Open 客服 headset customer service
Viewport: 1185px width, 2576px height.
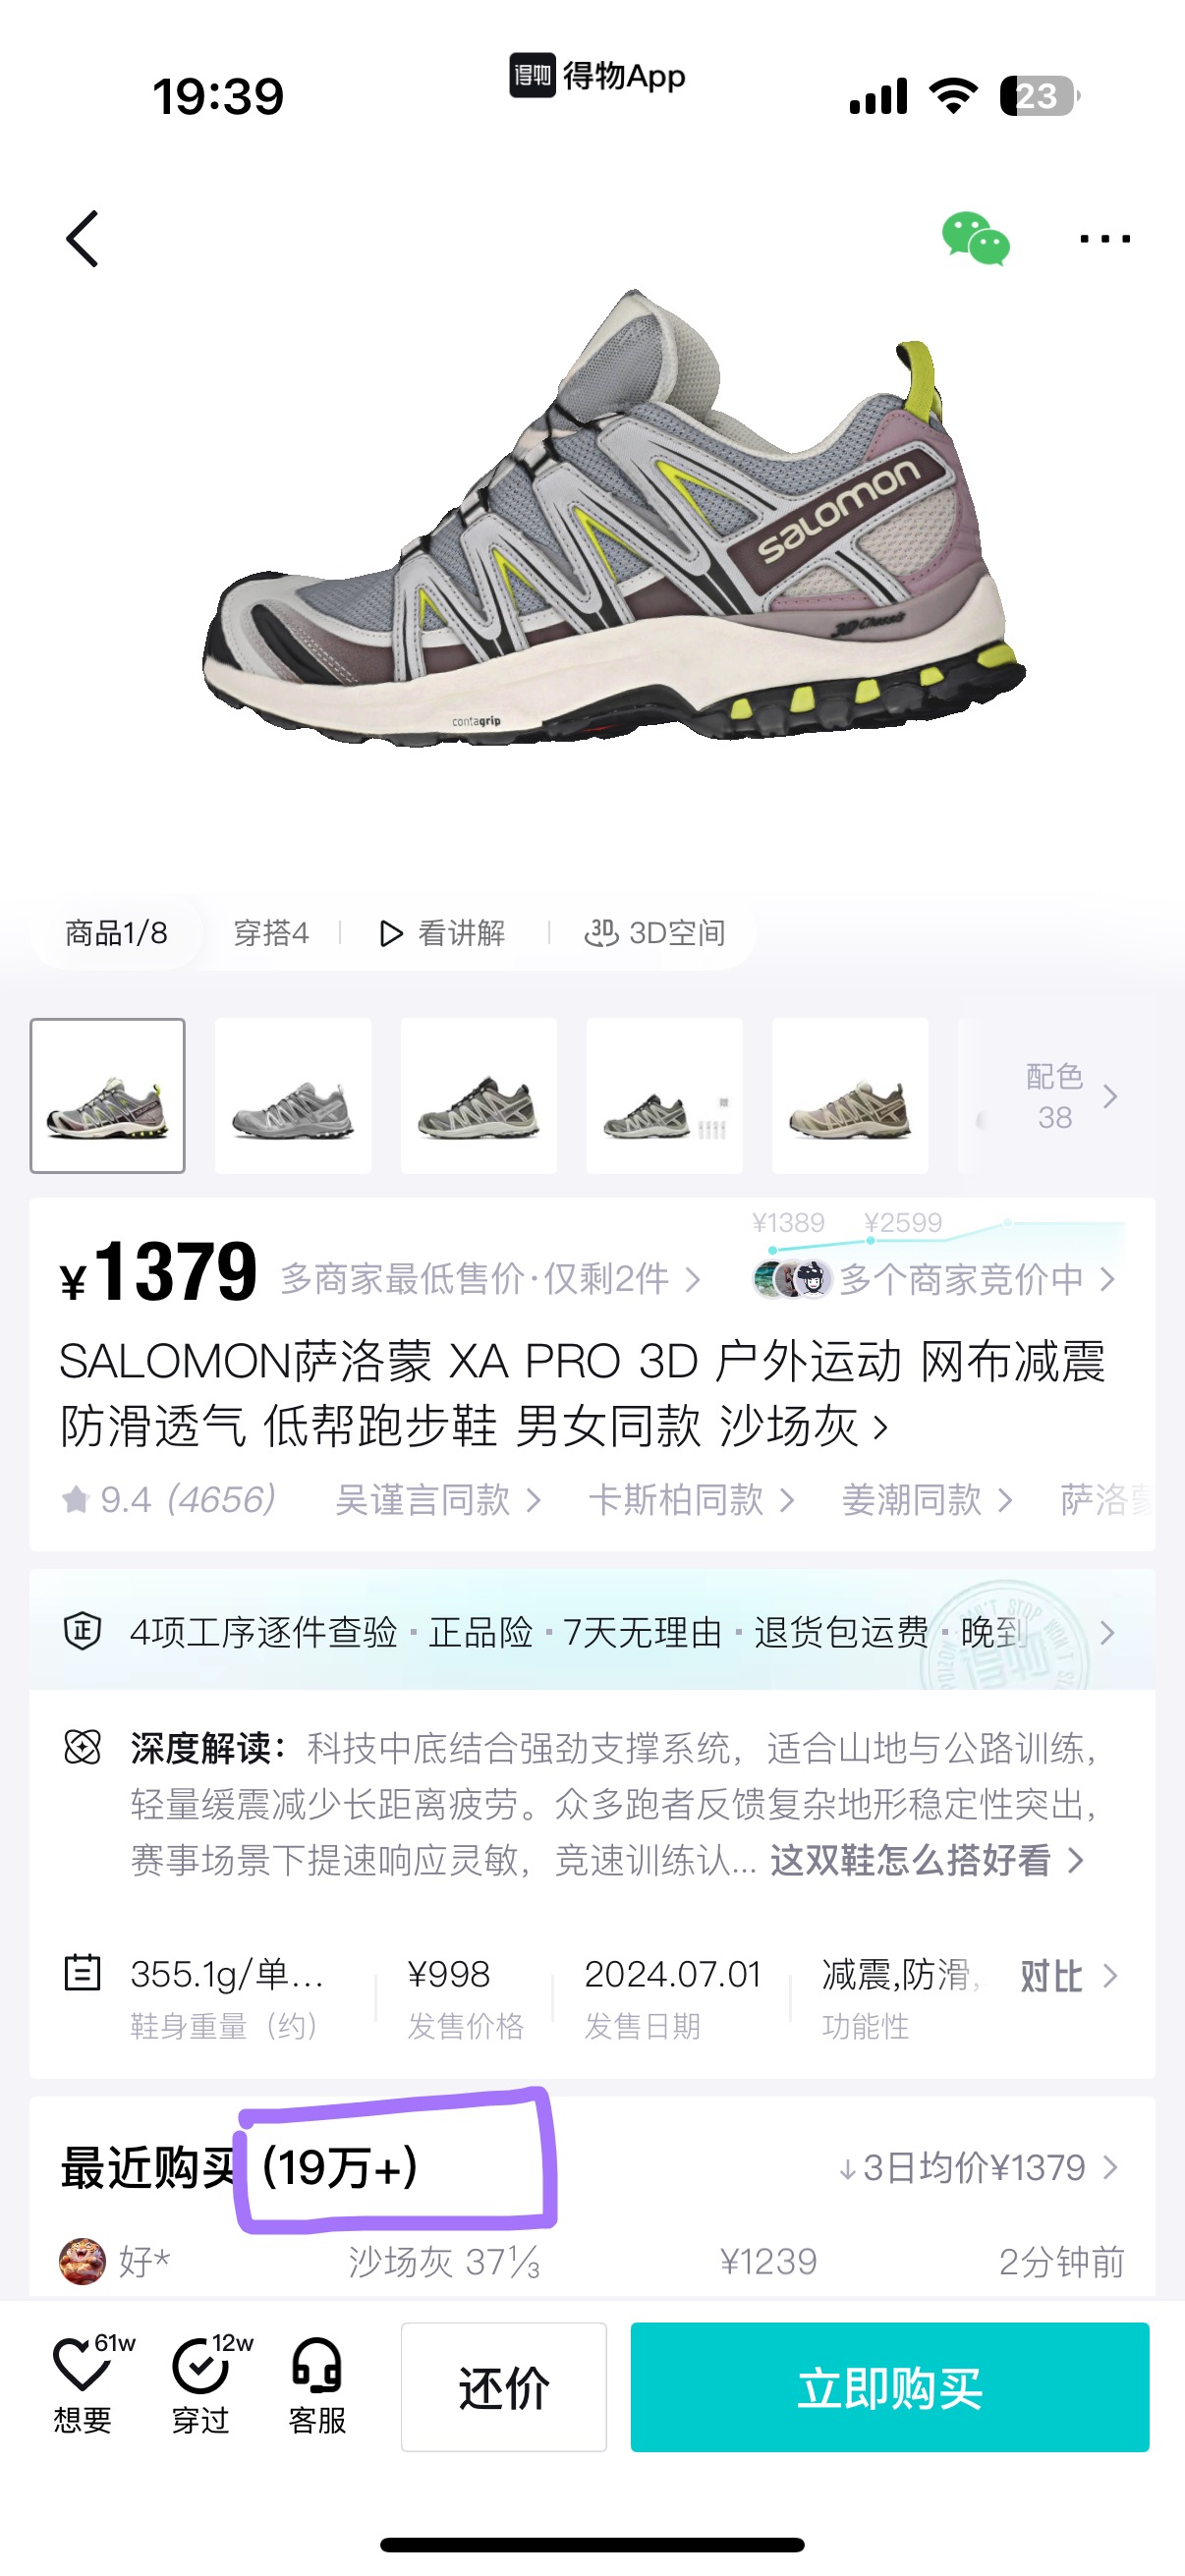coord(317,2364)
